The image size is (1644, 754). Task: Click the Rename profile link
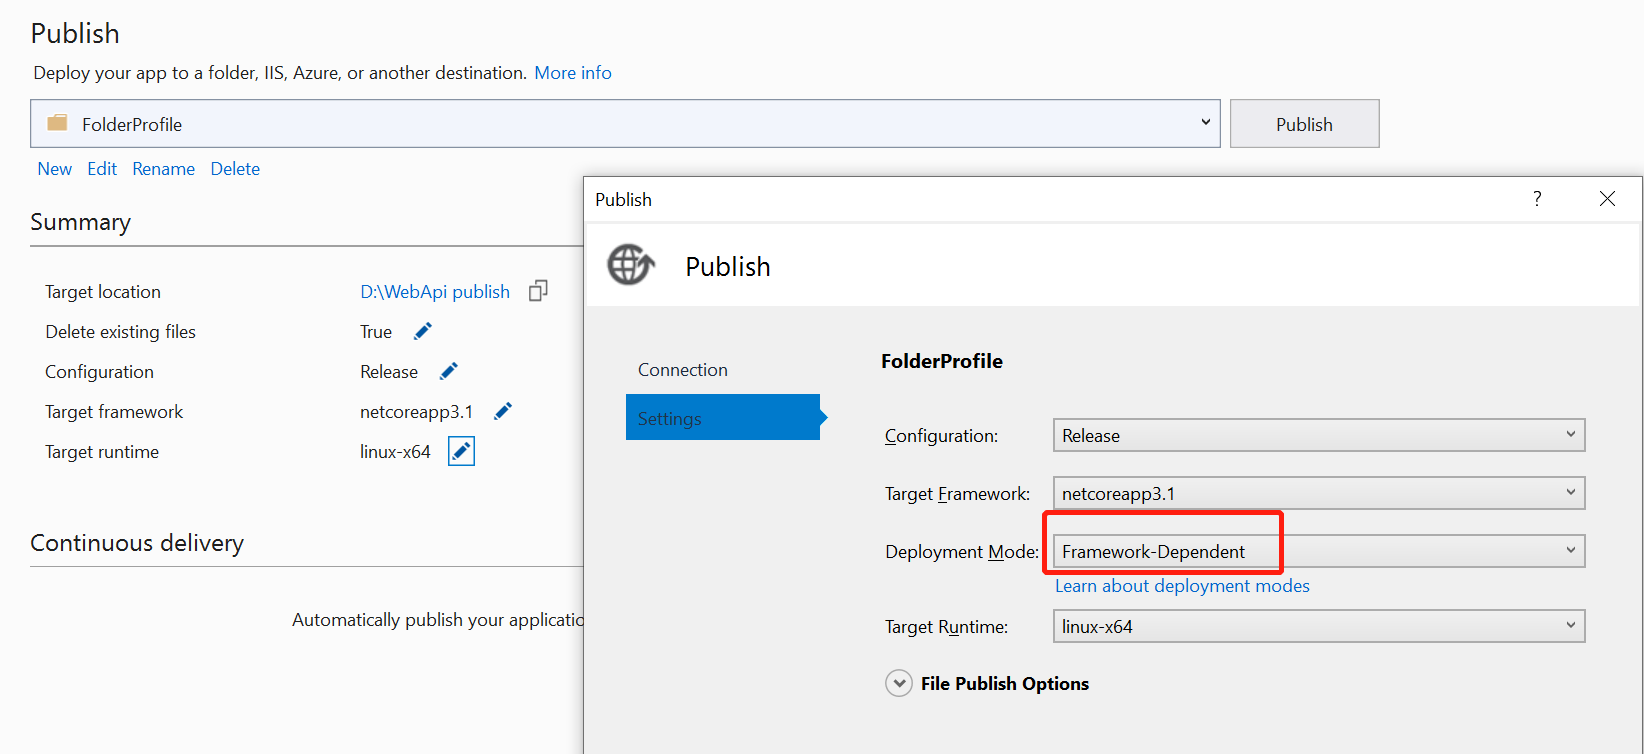[x=163, y=168]
